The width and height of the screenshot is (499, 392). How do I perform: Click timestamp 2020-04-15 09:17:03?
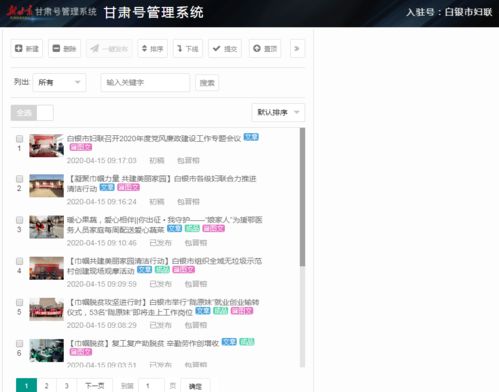click(102, 161)
